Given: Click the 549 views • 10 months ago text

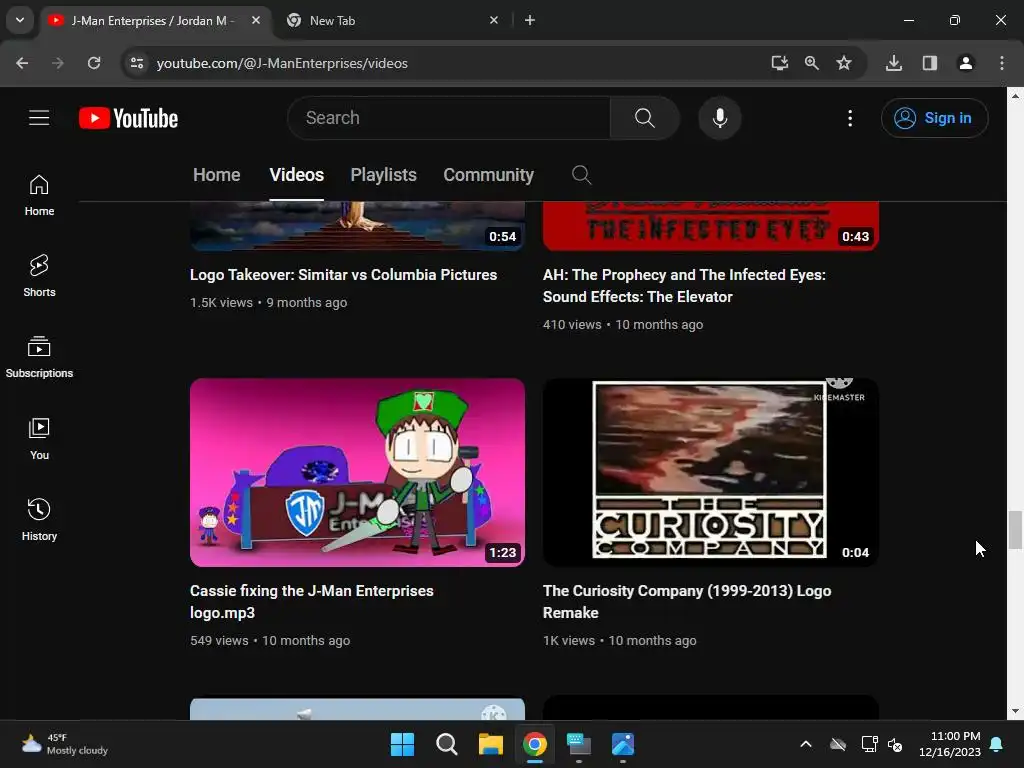Looking at the screenshot, I should pos(270,641).
